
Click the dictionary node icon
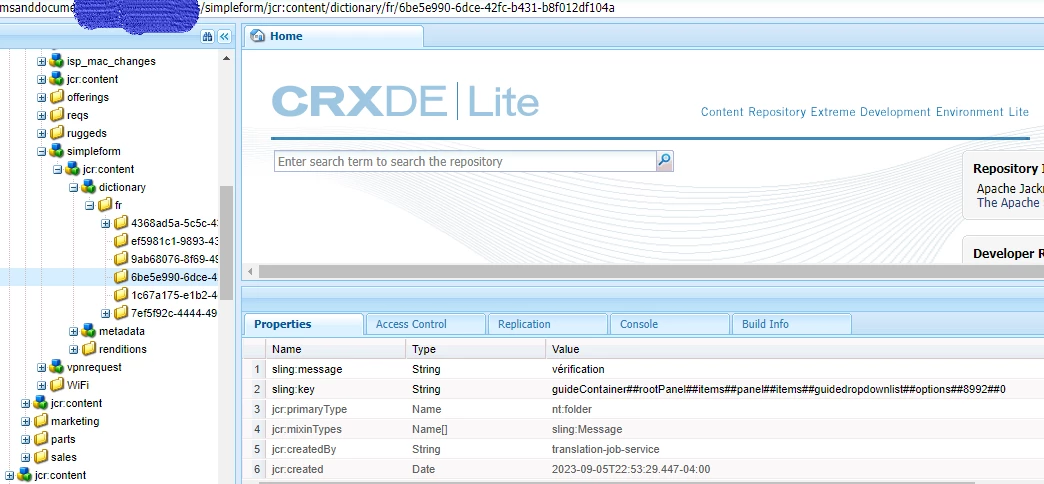pyautogui.click(x=89, y=187)
